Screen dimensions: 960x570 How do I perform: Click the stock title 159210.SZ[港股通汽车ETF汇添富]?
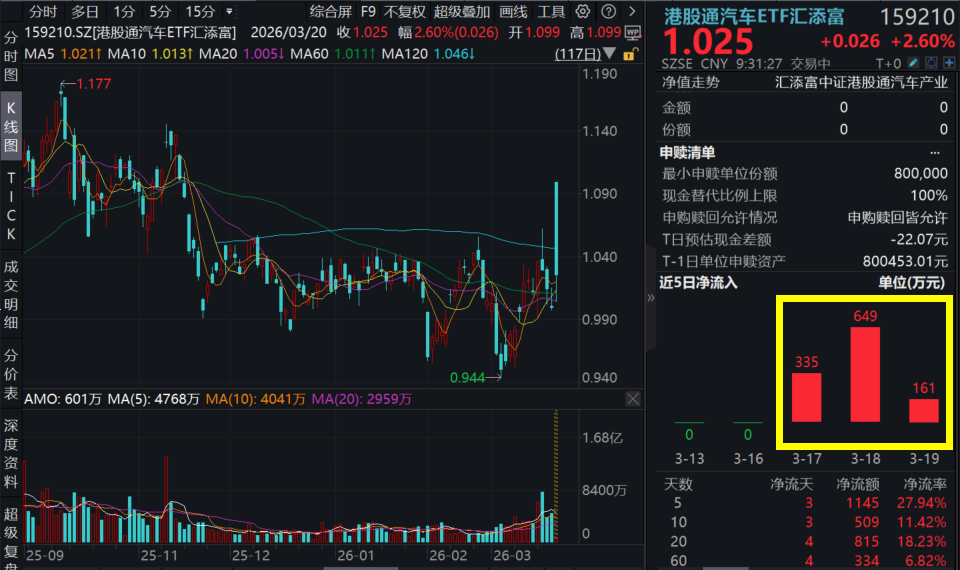[x=130, y=32]
